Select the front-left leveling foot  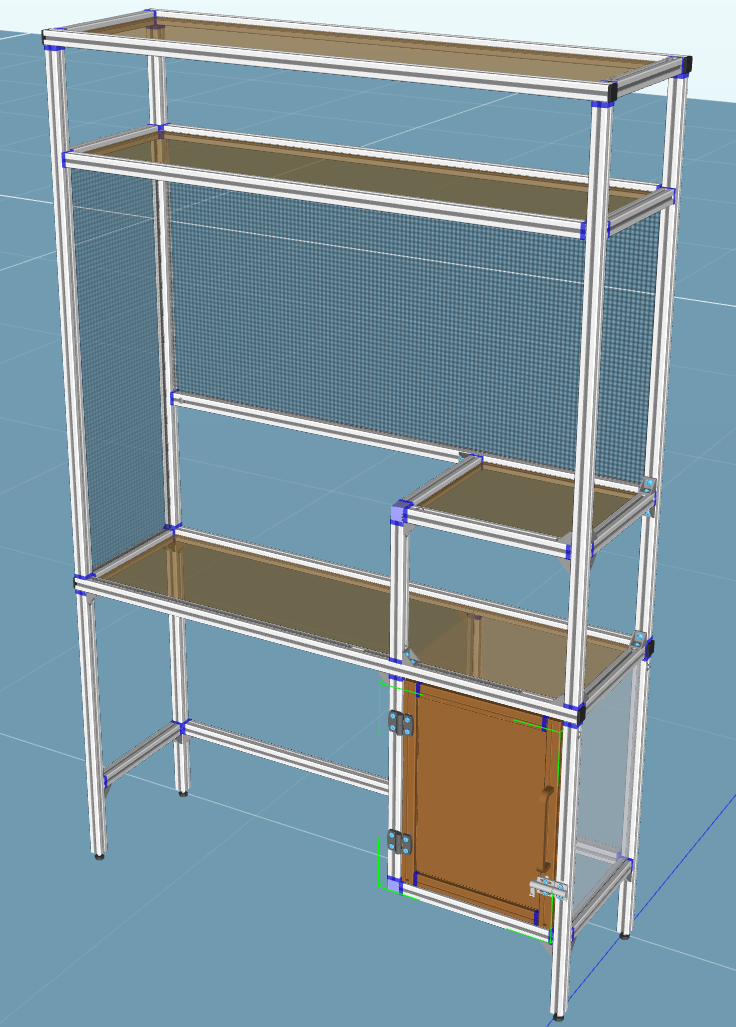pos(98,855)
